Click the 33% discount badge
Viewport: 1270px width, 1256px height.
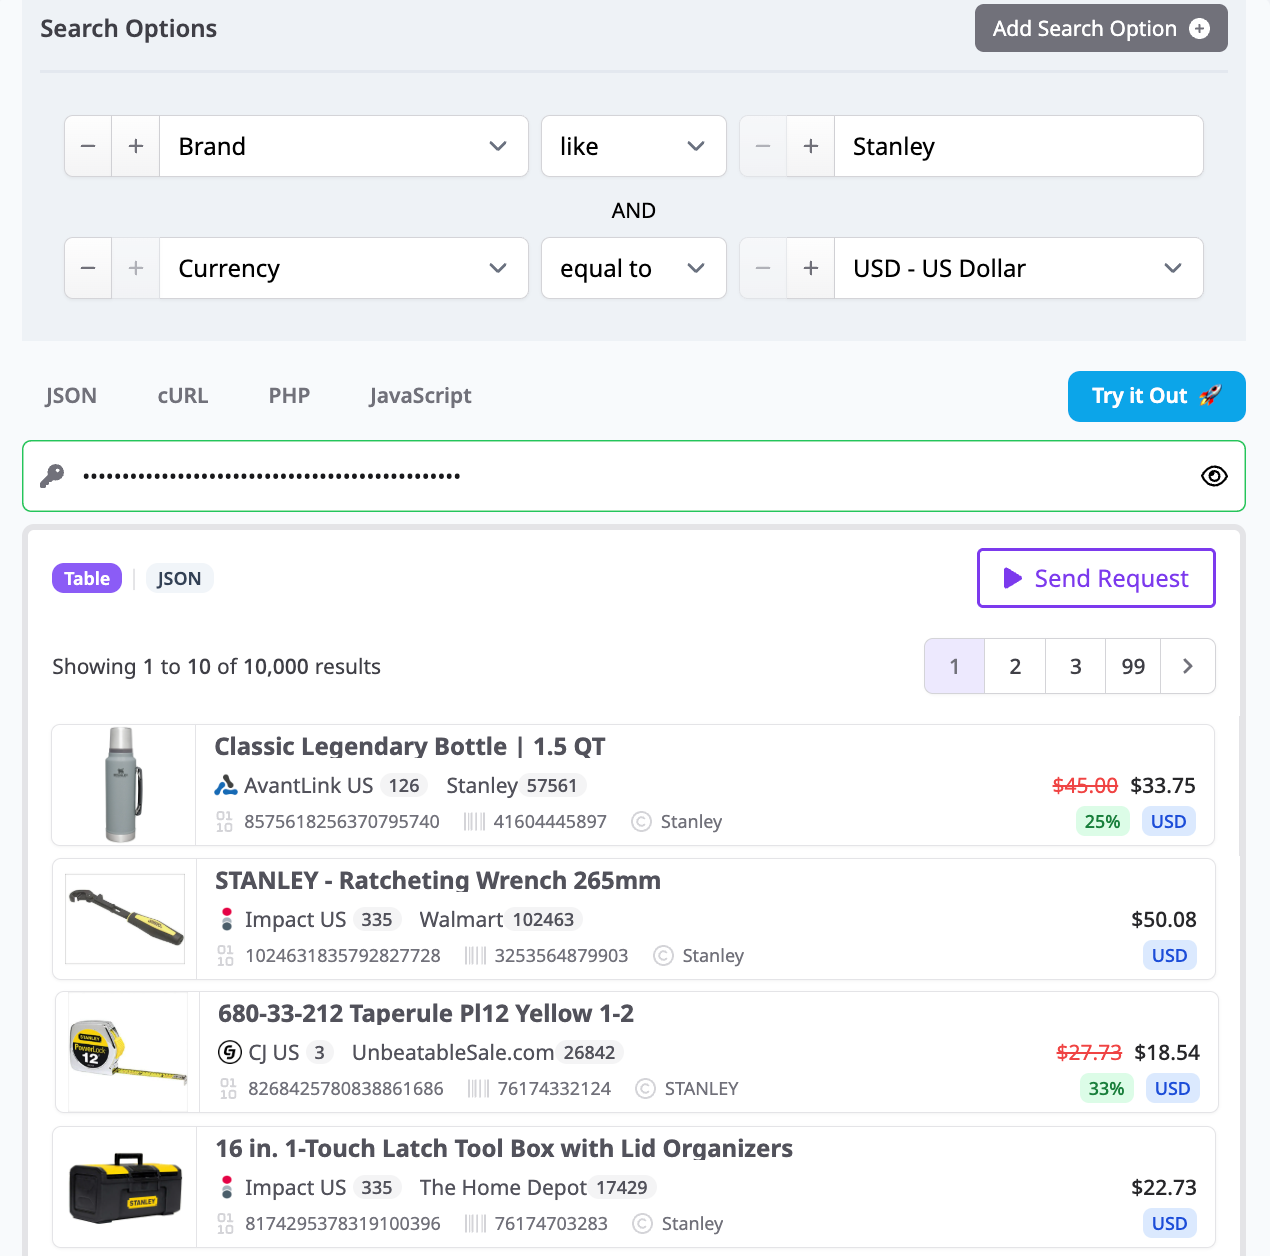pos(1106,1088)
